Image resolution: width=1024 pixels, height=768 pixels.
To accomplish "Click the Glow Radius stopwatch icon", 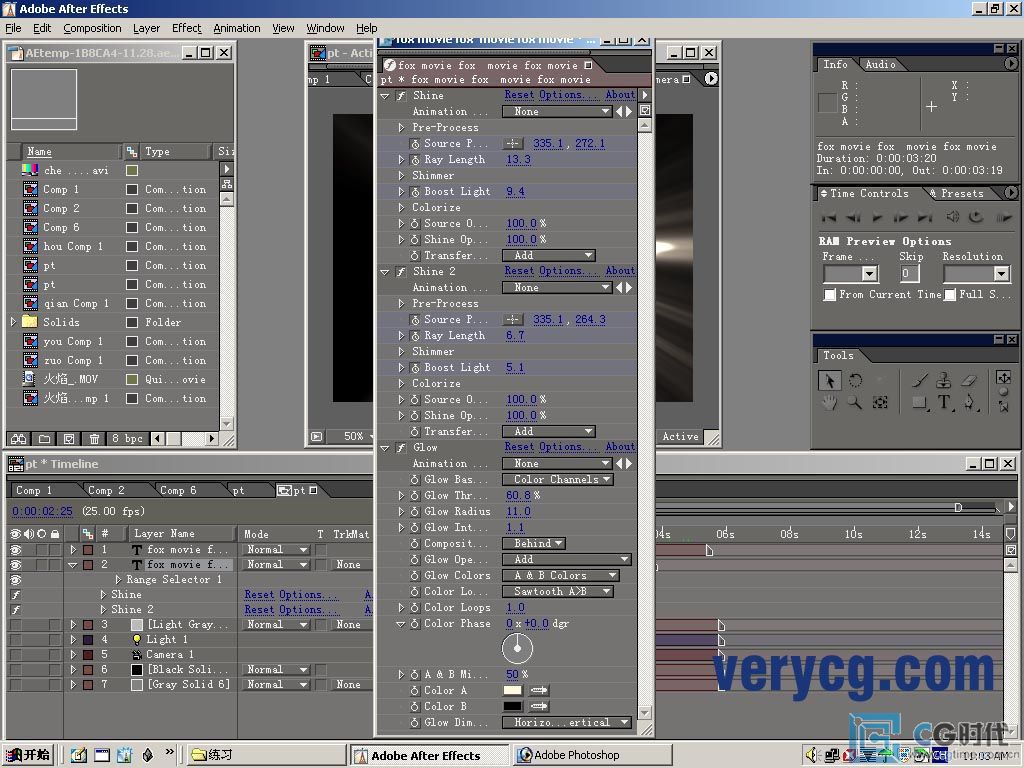I will (x=415, y=511).
